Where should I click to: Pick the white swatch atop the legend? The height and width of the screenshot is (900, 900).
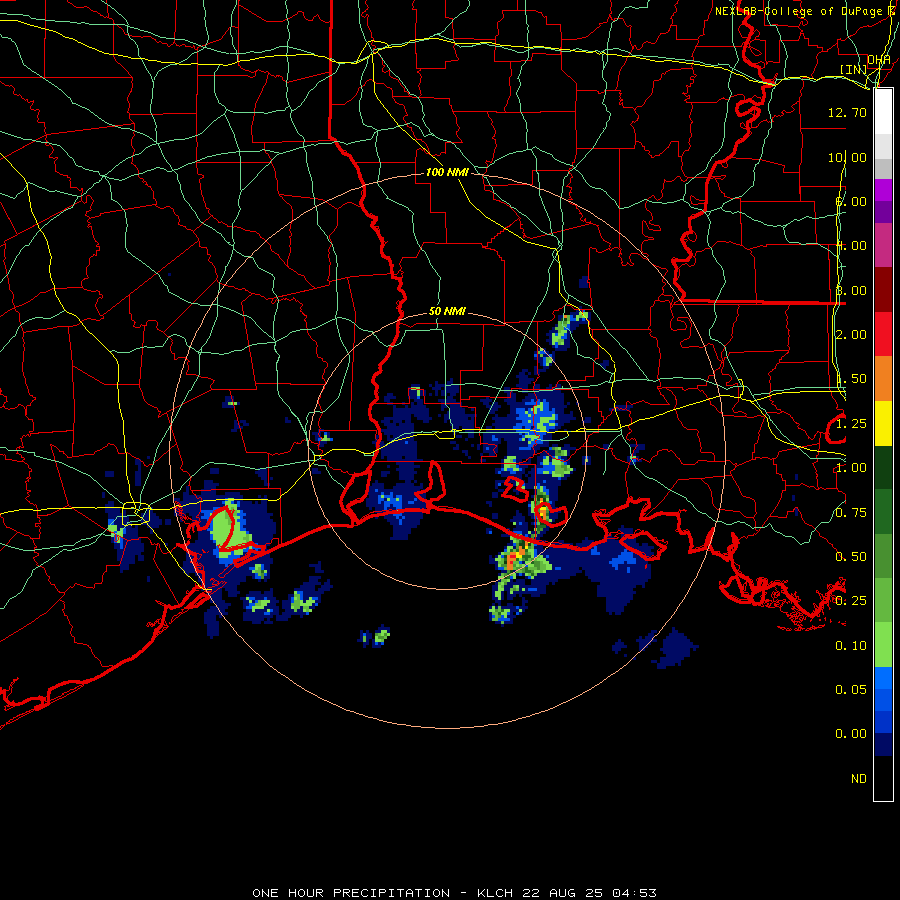click(x=883, y=111)
